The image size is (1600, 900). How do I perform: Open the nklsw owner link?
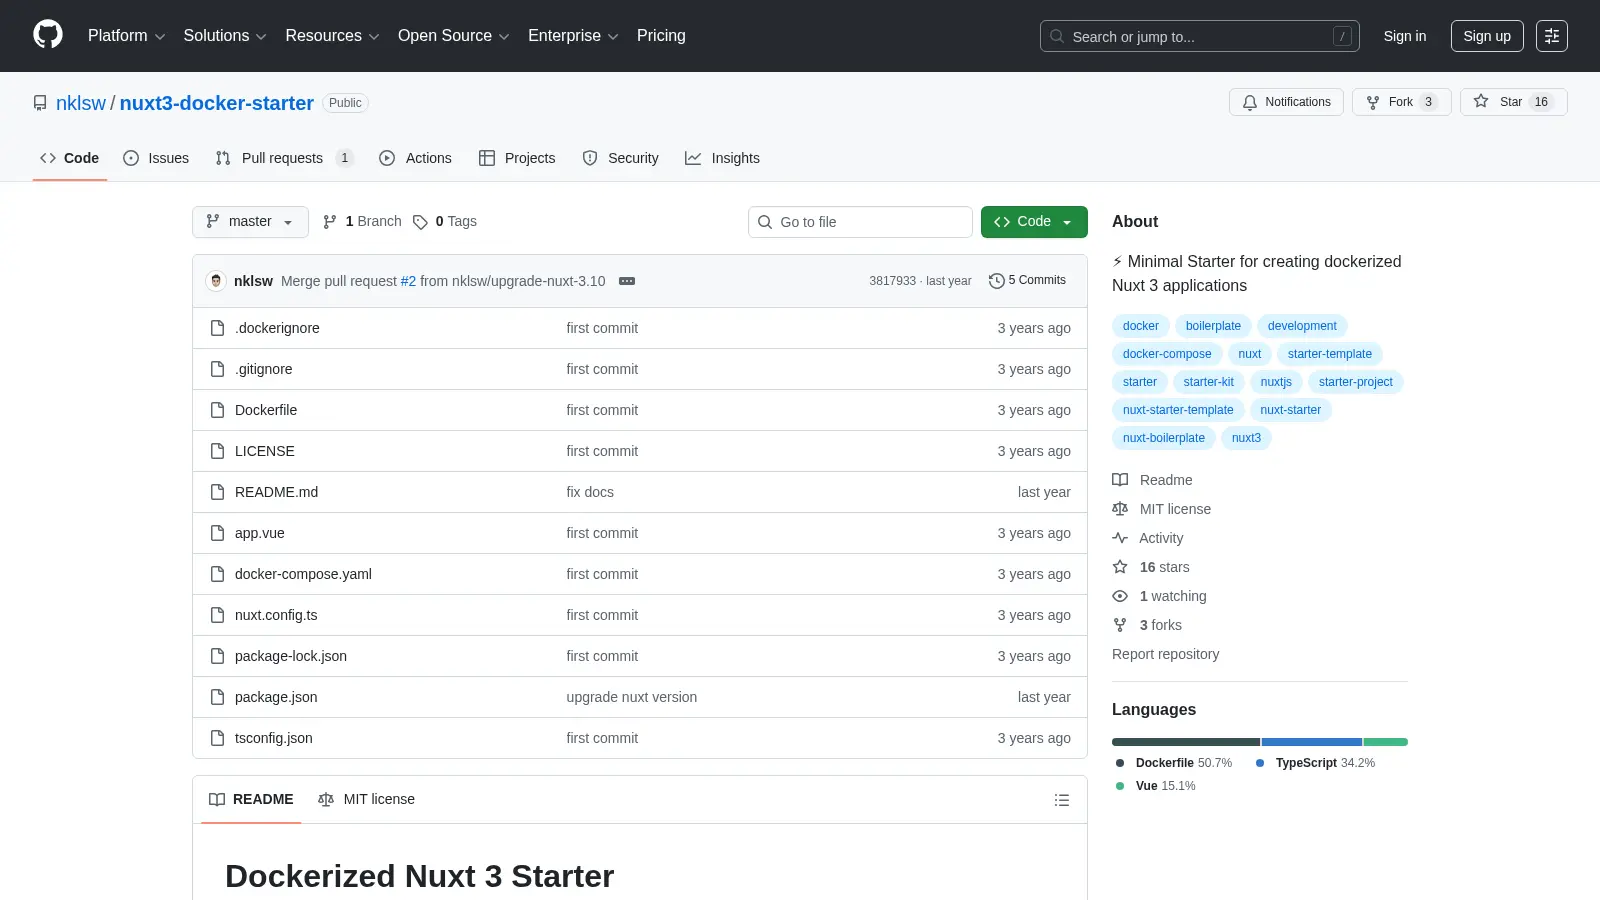81,103
